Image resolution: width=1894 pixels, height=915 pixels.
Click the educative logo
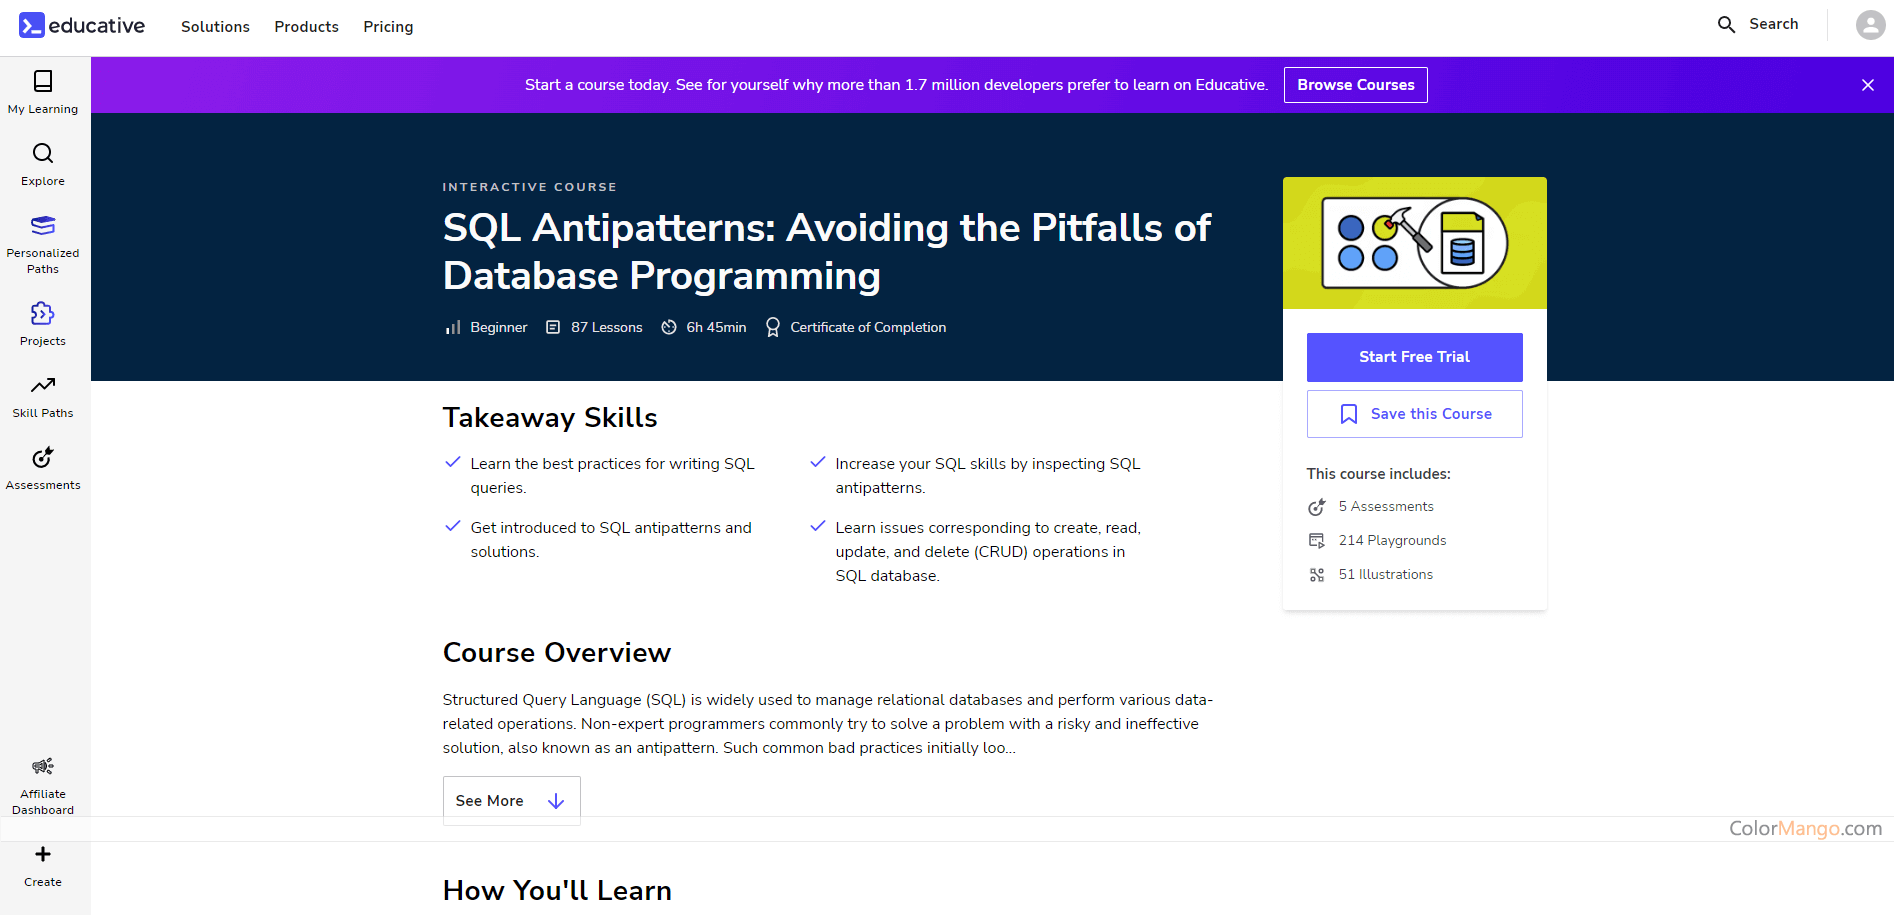pos(82,26)
